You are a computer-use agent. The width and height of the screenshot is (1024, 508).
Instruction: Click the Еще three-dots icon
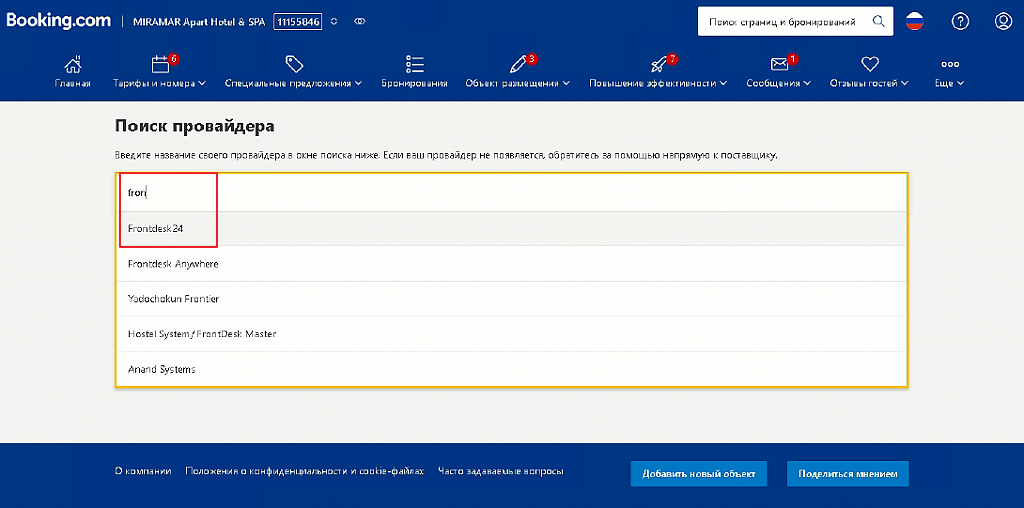[x=950, y=64]
